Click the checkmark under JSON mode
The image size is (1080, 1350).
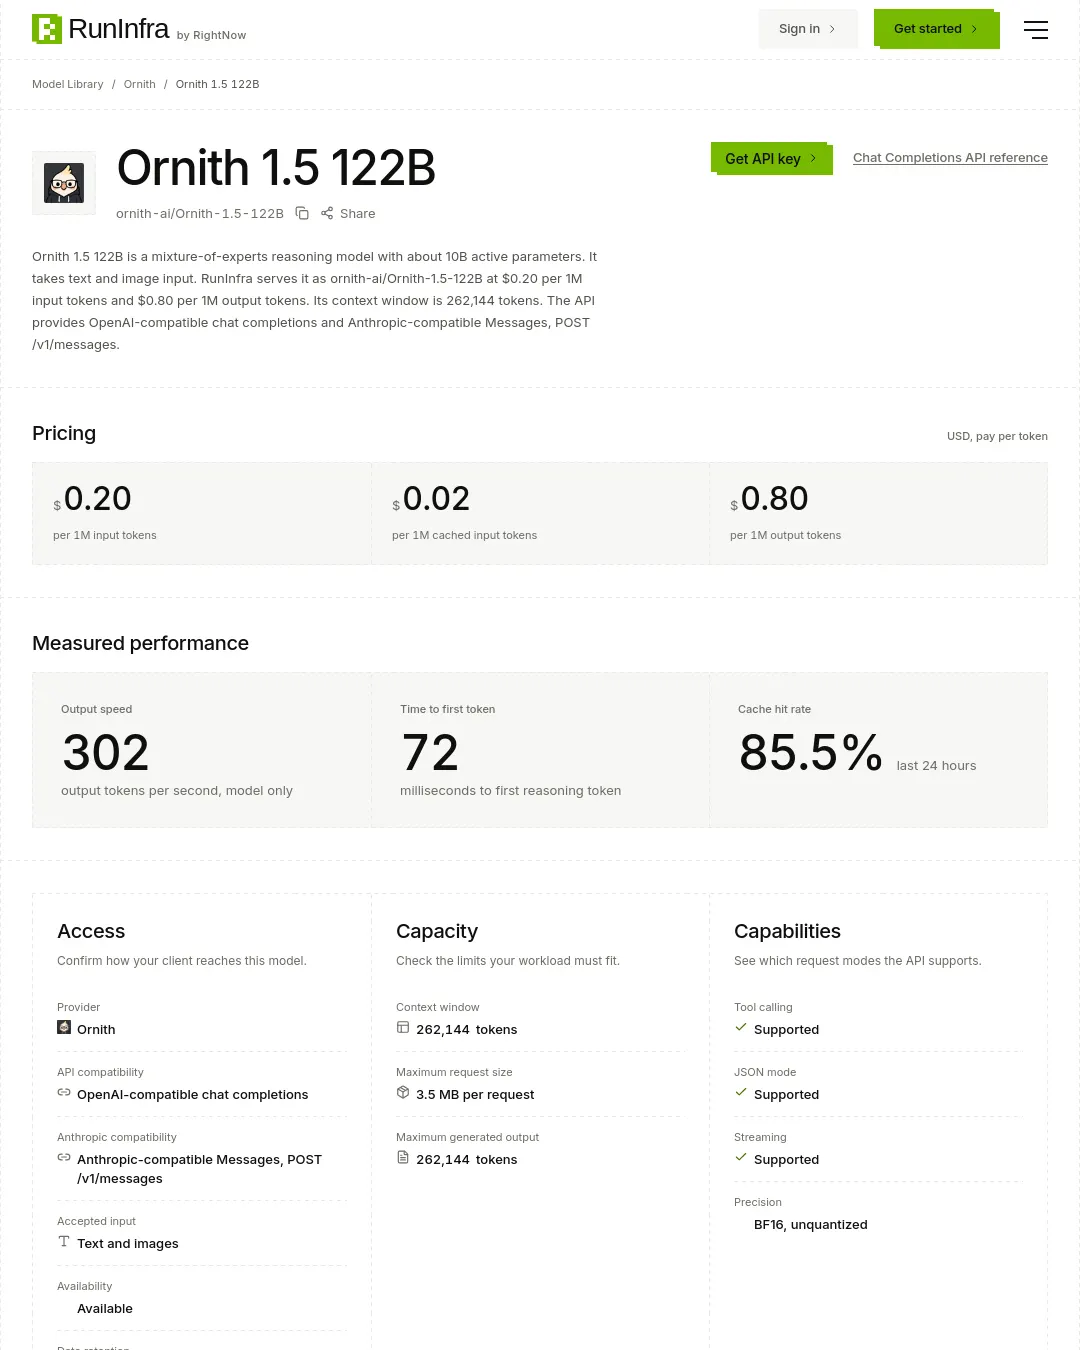click(x=741, y=1093)
